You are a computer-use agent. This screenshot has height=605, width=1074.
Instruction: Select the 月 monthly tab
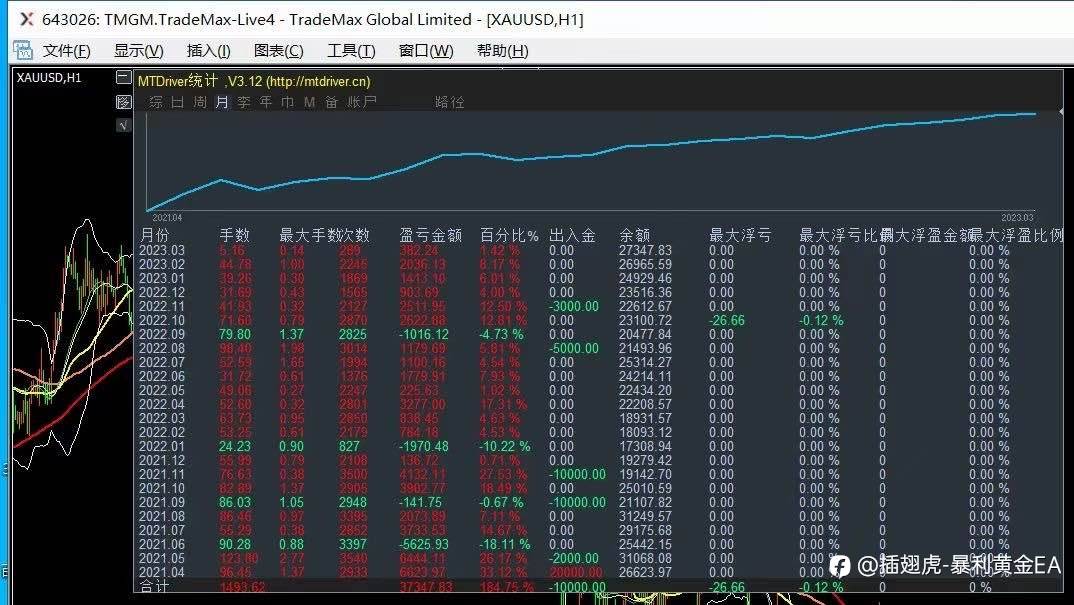coord(221,102)
